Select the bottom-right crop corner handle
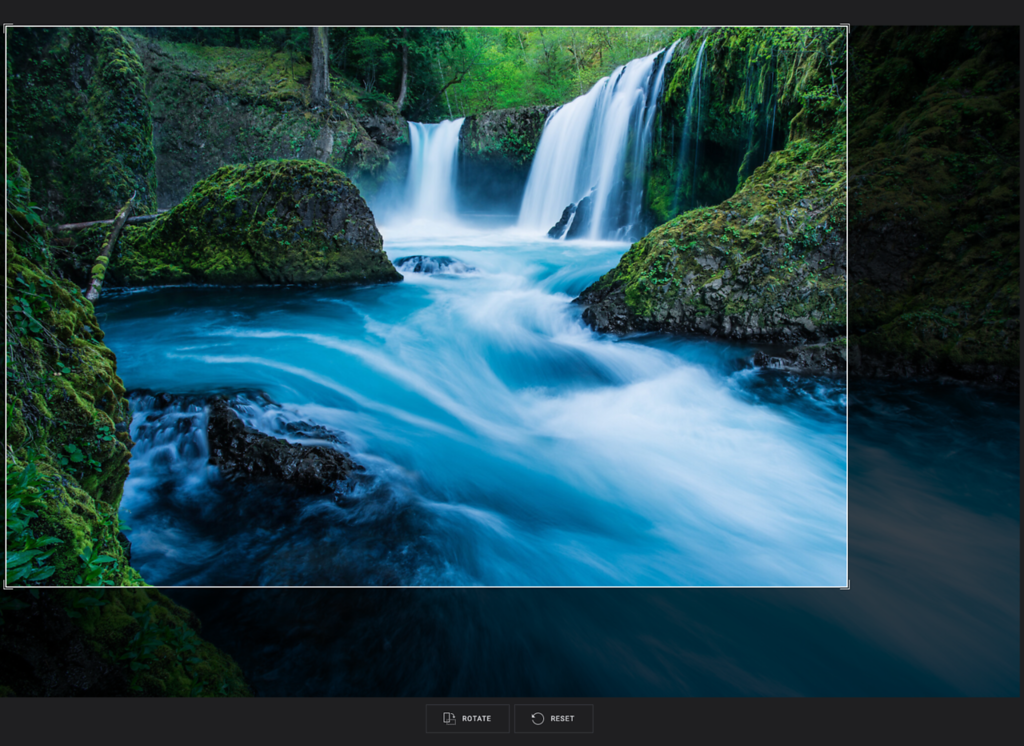Image resolution: width=1024 pixels, height=746 pixels. (846, 585)
